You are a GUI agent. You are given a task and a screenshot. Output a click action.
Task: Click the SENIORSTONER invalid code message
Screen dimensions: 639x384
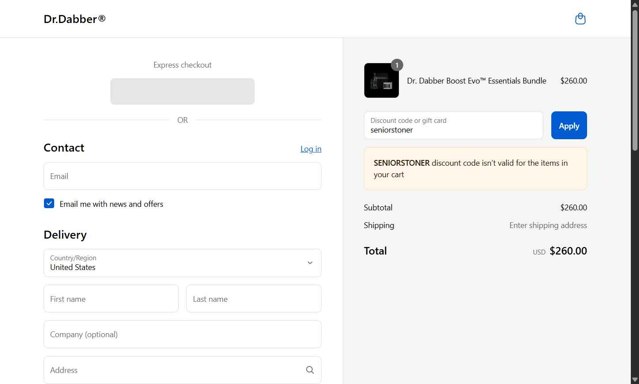tap(476, 169)
